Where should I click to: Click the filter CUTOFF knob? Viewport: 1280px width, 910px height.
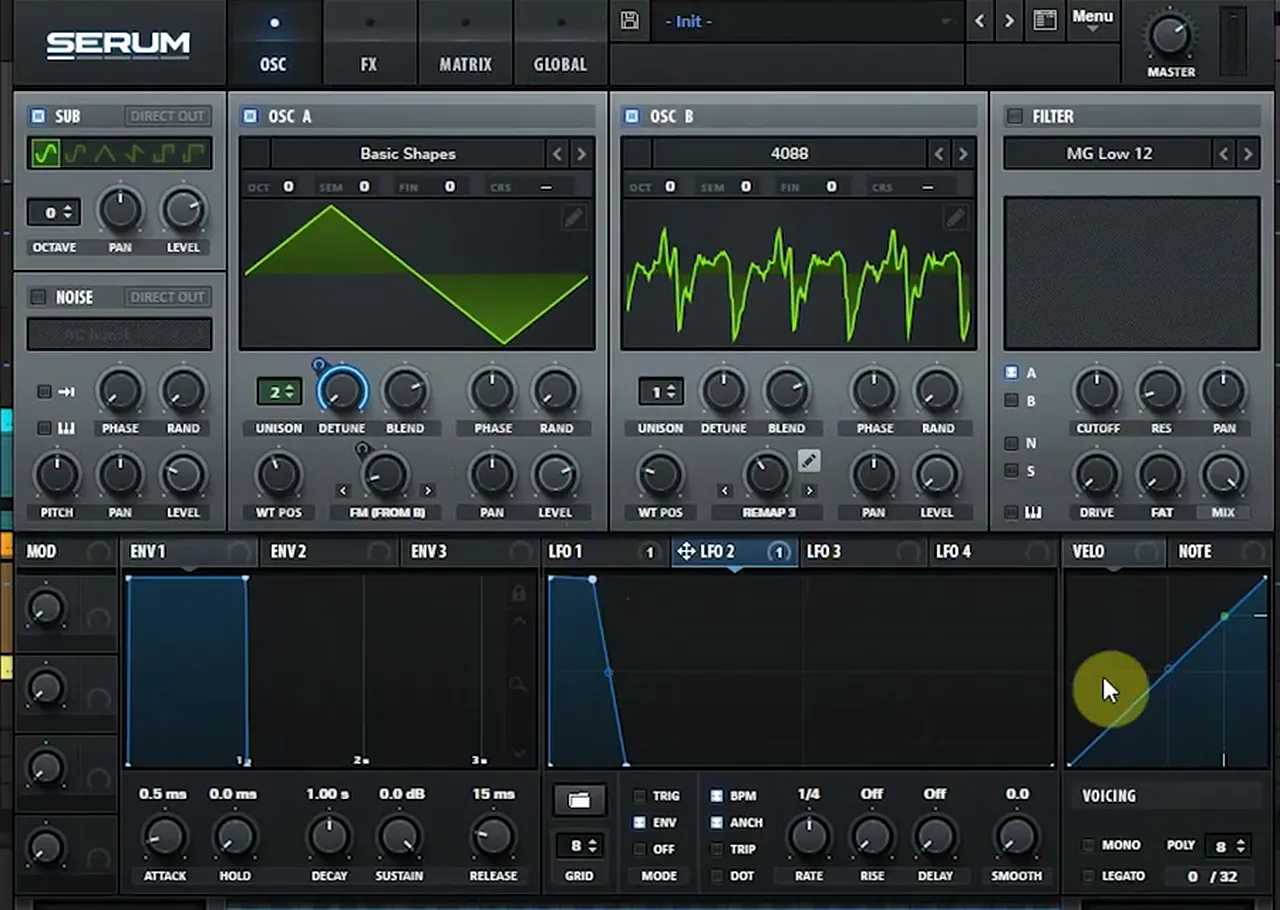tap(1097, 391)
